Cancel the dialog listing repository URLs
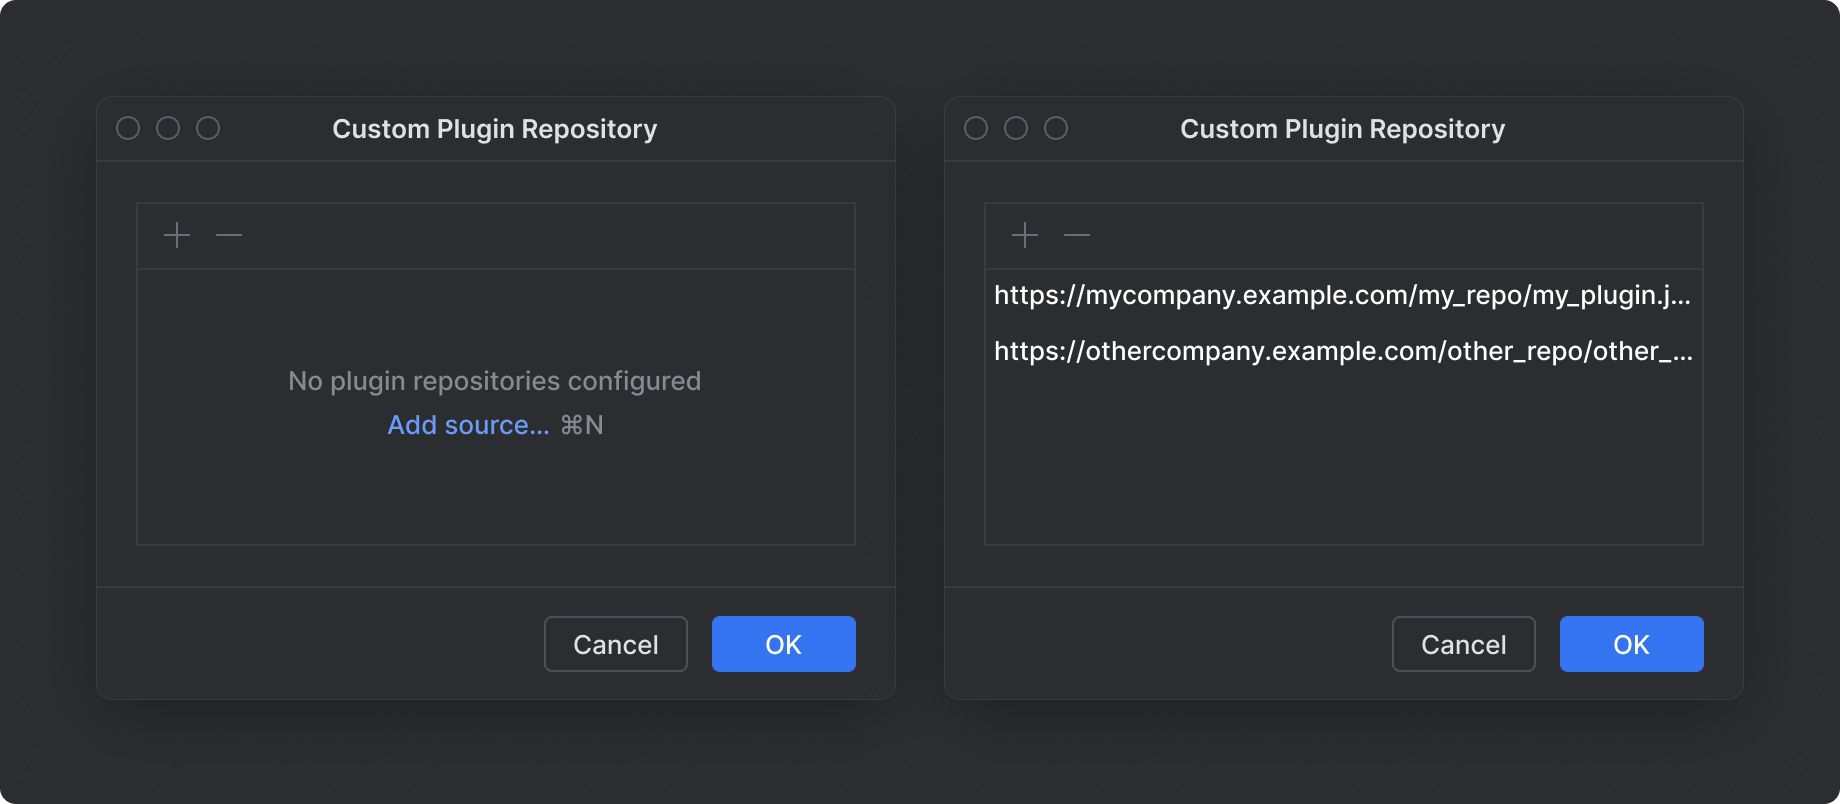Screen dimensions: 1840x804 click(1464, 644)
